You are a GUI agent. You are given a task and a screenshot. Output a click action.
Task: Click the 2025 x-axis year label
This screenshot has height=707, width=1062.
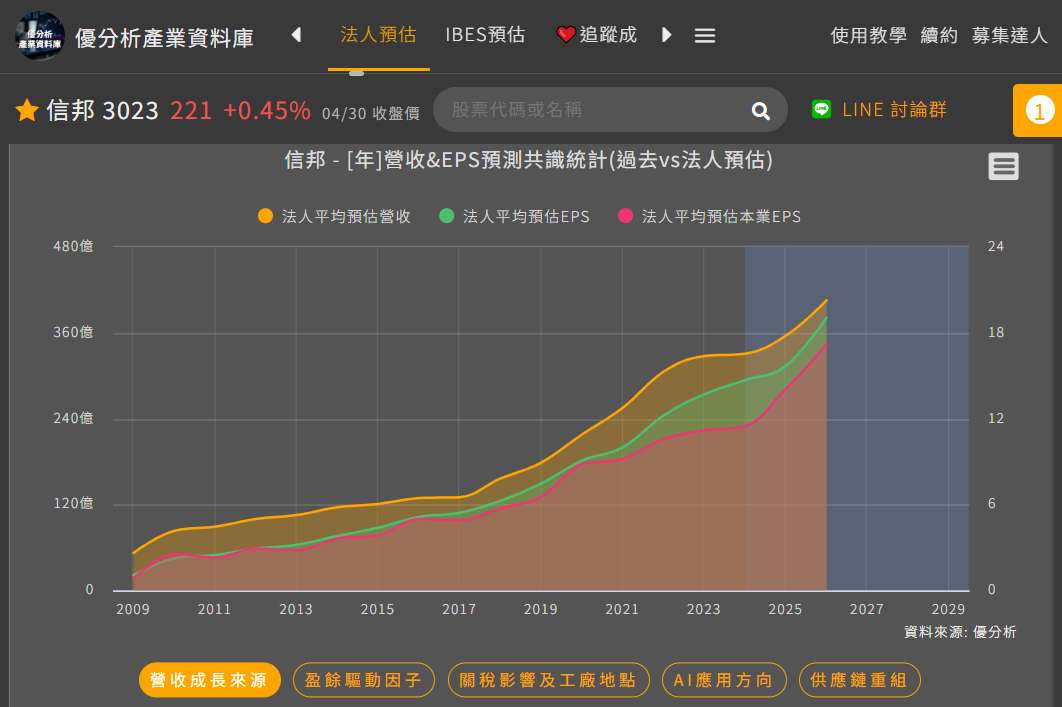[x=785, y=609]
